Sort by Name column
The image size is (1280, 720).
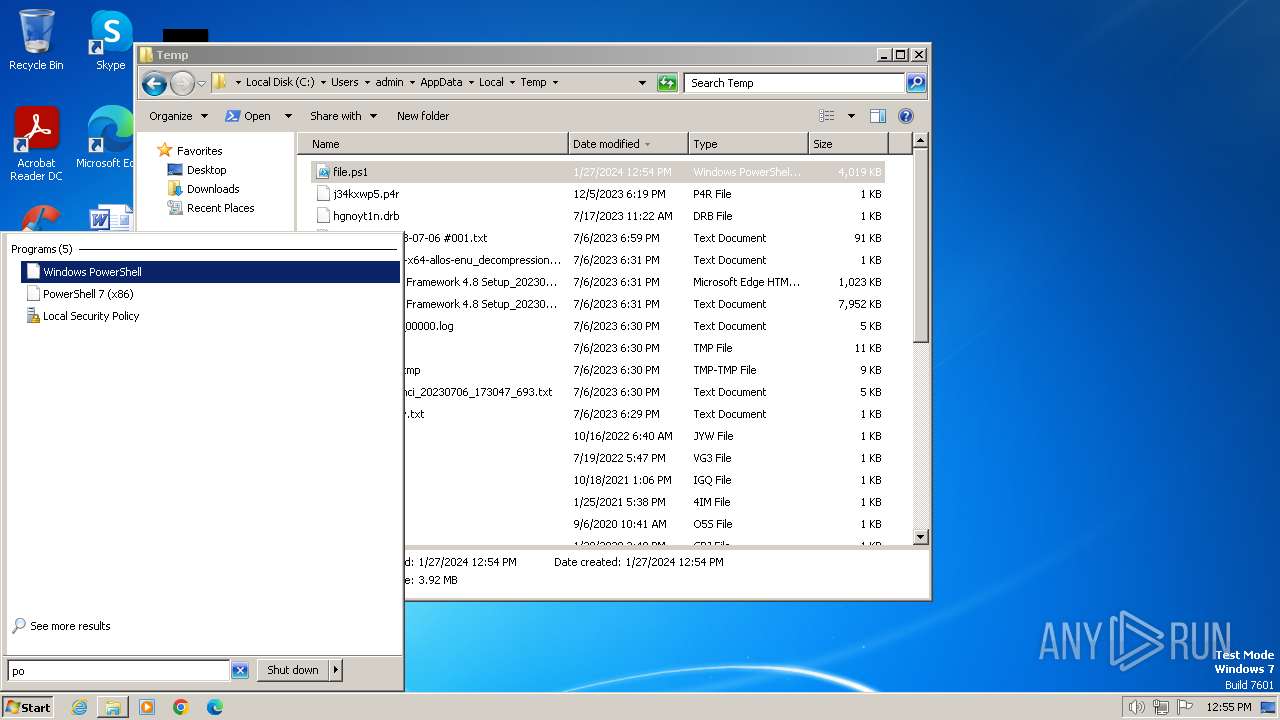pyautogui.click(x=433, y=144)
